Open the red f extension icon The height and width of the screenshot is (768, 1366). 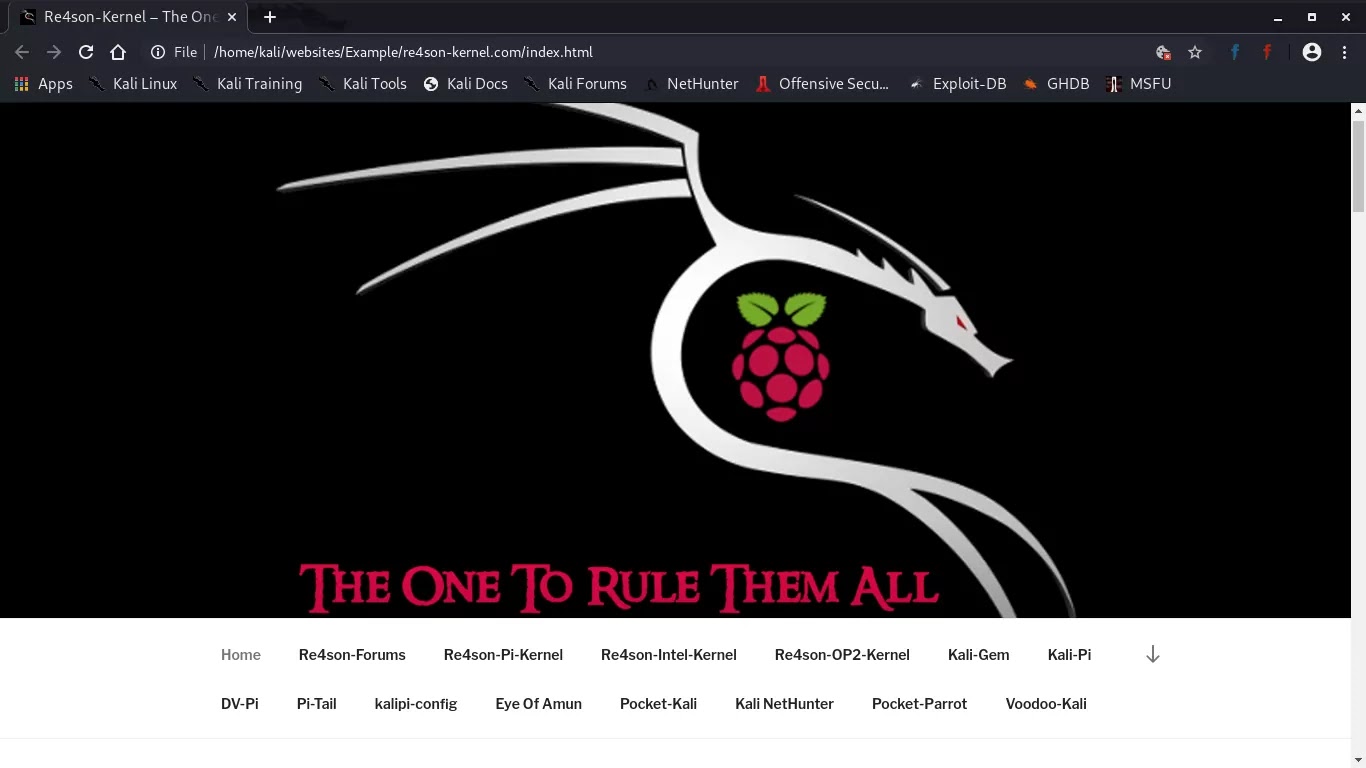click(1267, 52)
